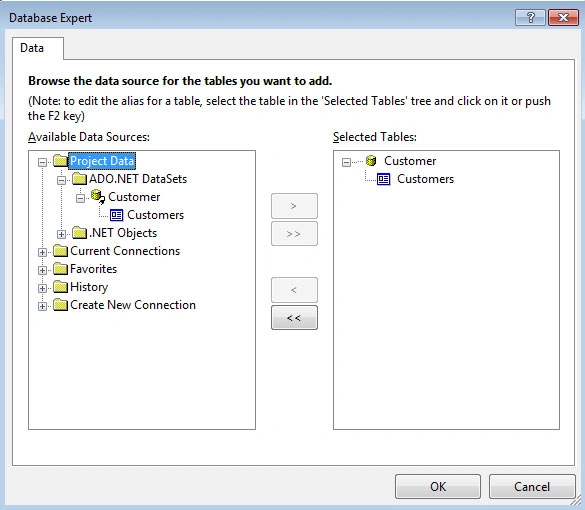Click the 'Available Data Sources:' label
Viewport: 585px width, 510px height.
pos(89,137)
